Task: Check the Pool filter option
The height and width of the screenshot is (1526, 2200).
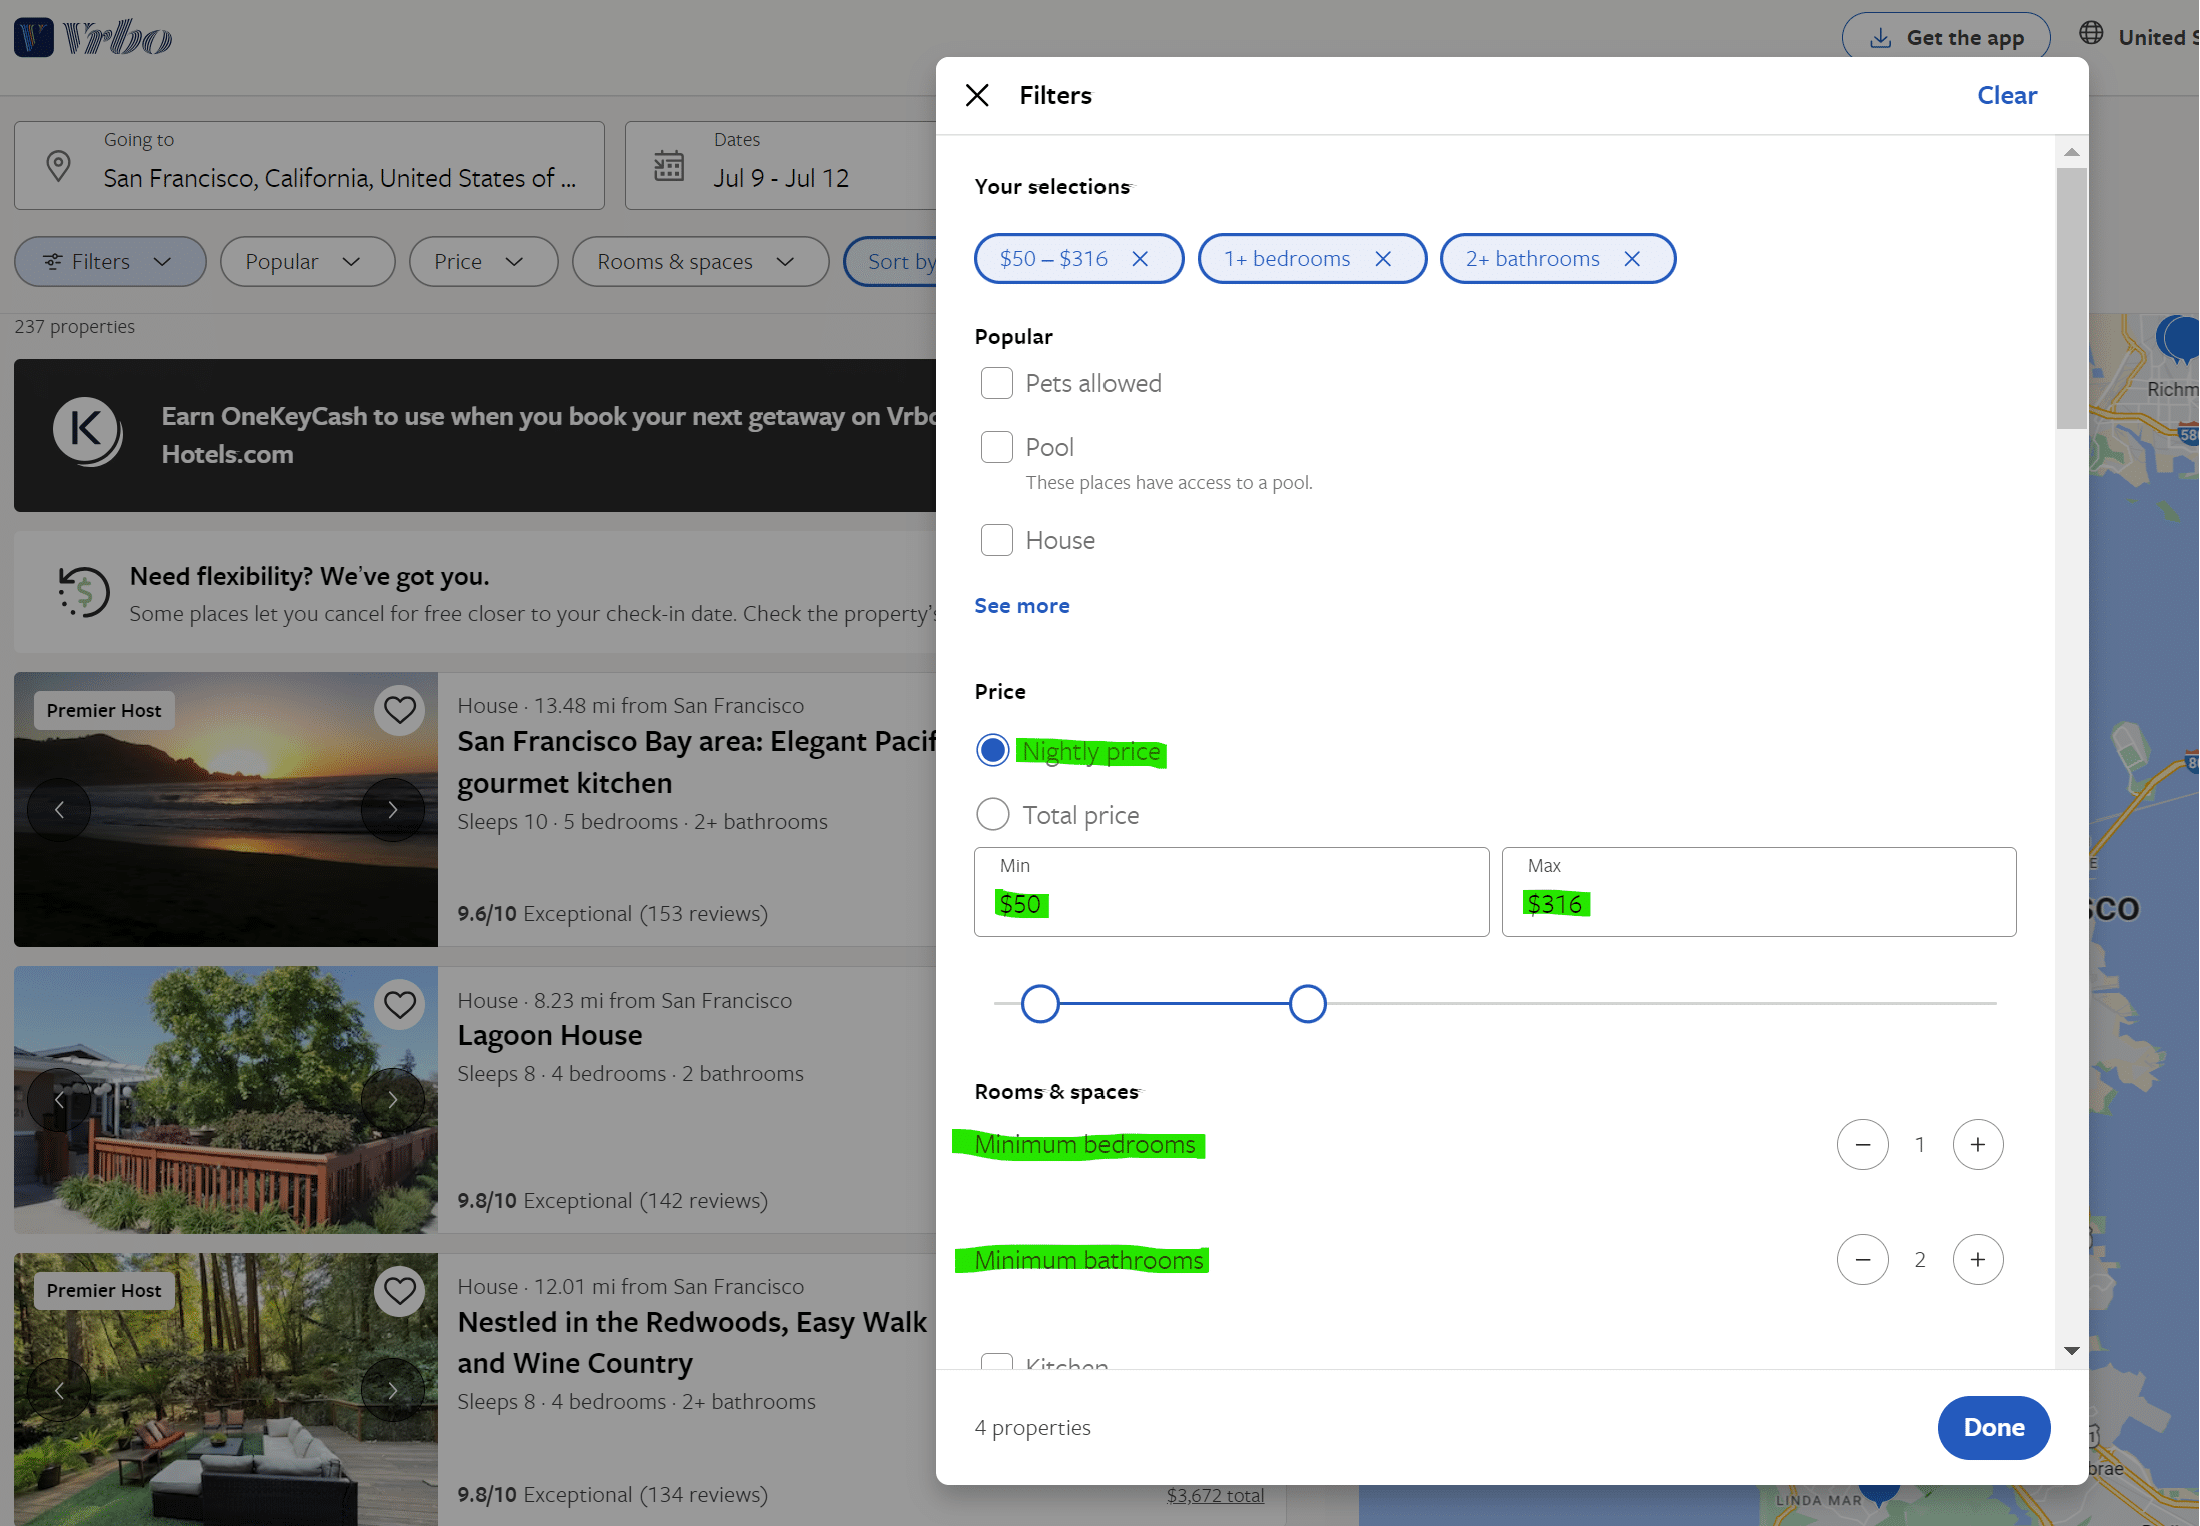Action: coord(996,447)
